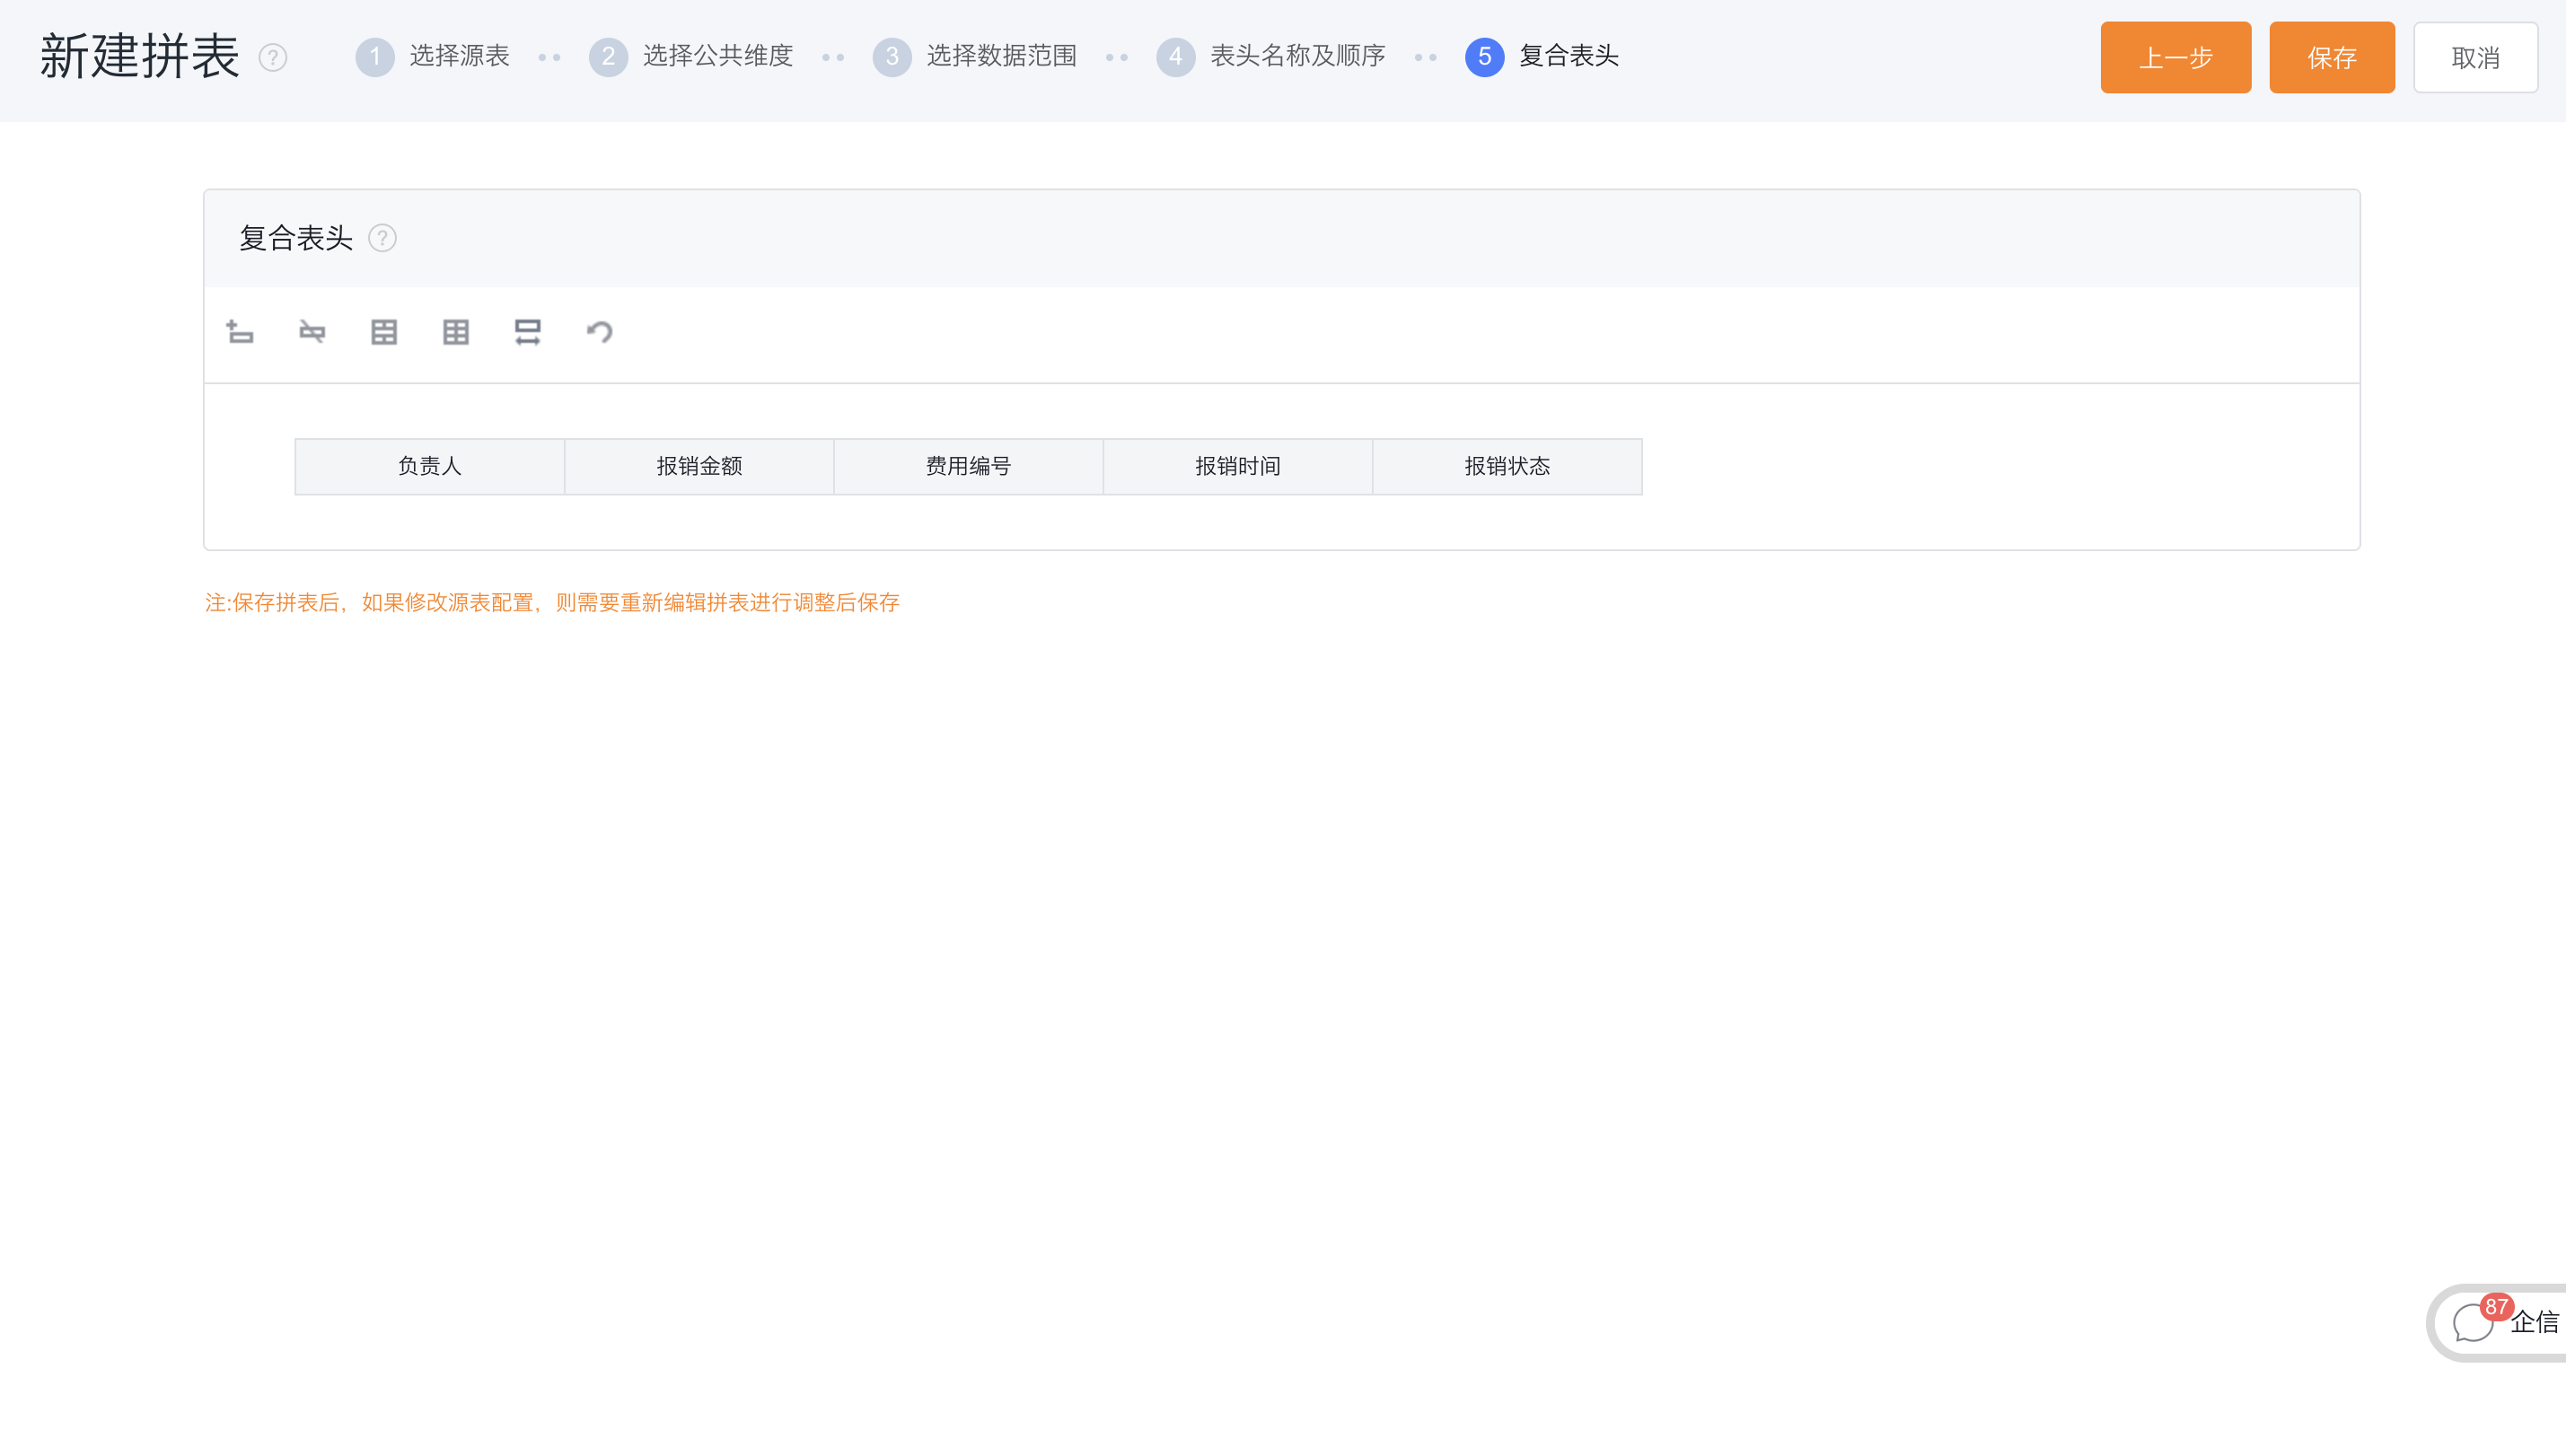Viewport: 2566px width, 1456px height.
Task: Click the delete header row icon
Action: tap(312, 332)
